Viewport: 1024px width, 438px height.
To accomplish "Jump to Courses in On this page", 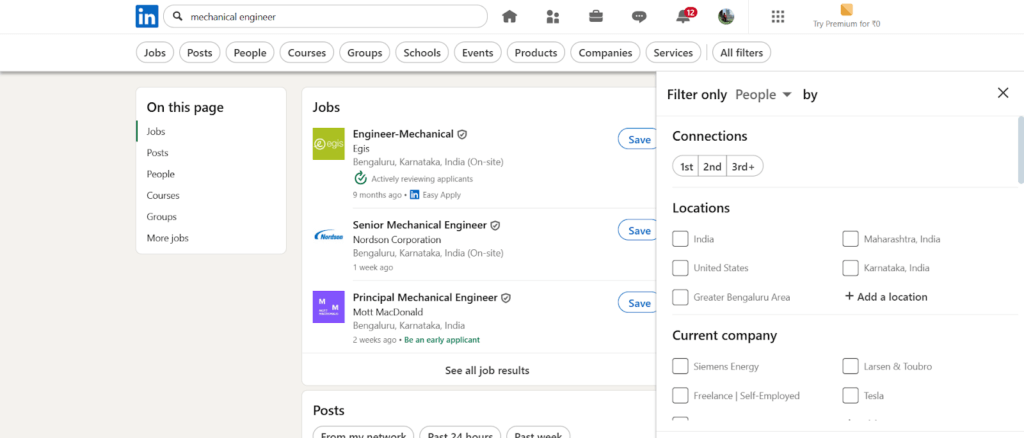I will 163,196.
